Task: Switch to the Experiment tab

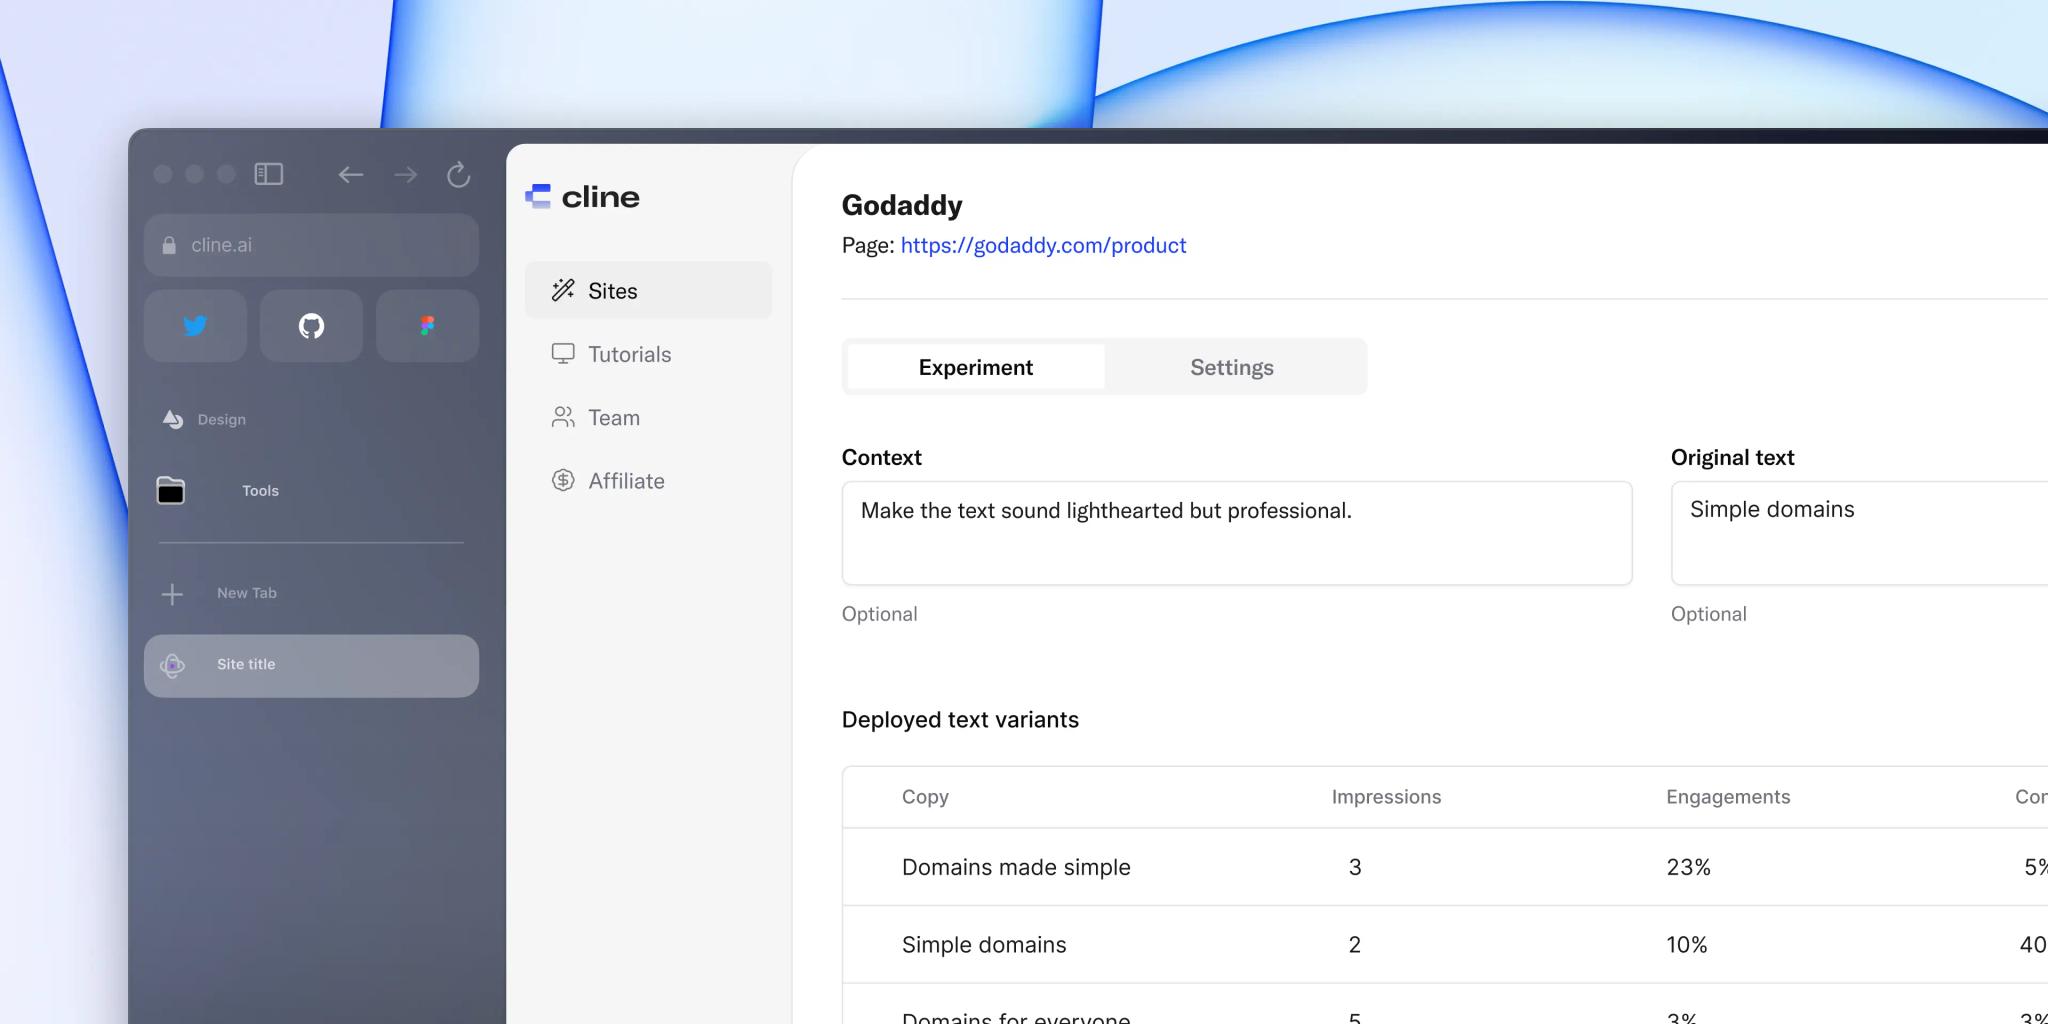Action: pyautogui.click(x=976, y=367)
